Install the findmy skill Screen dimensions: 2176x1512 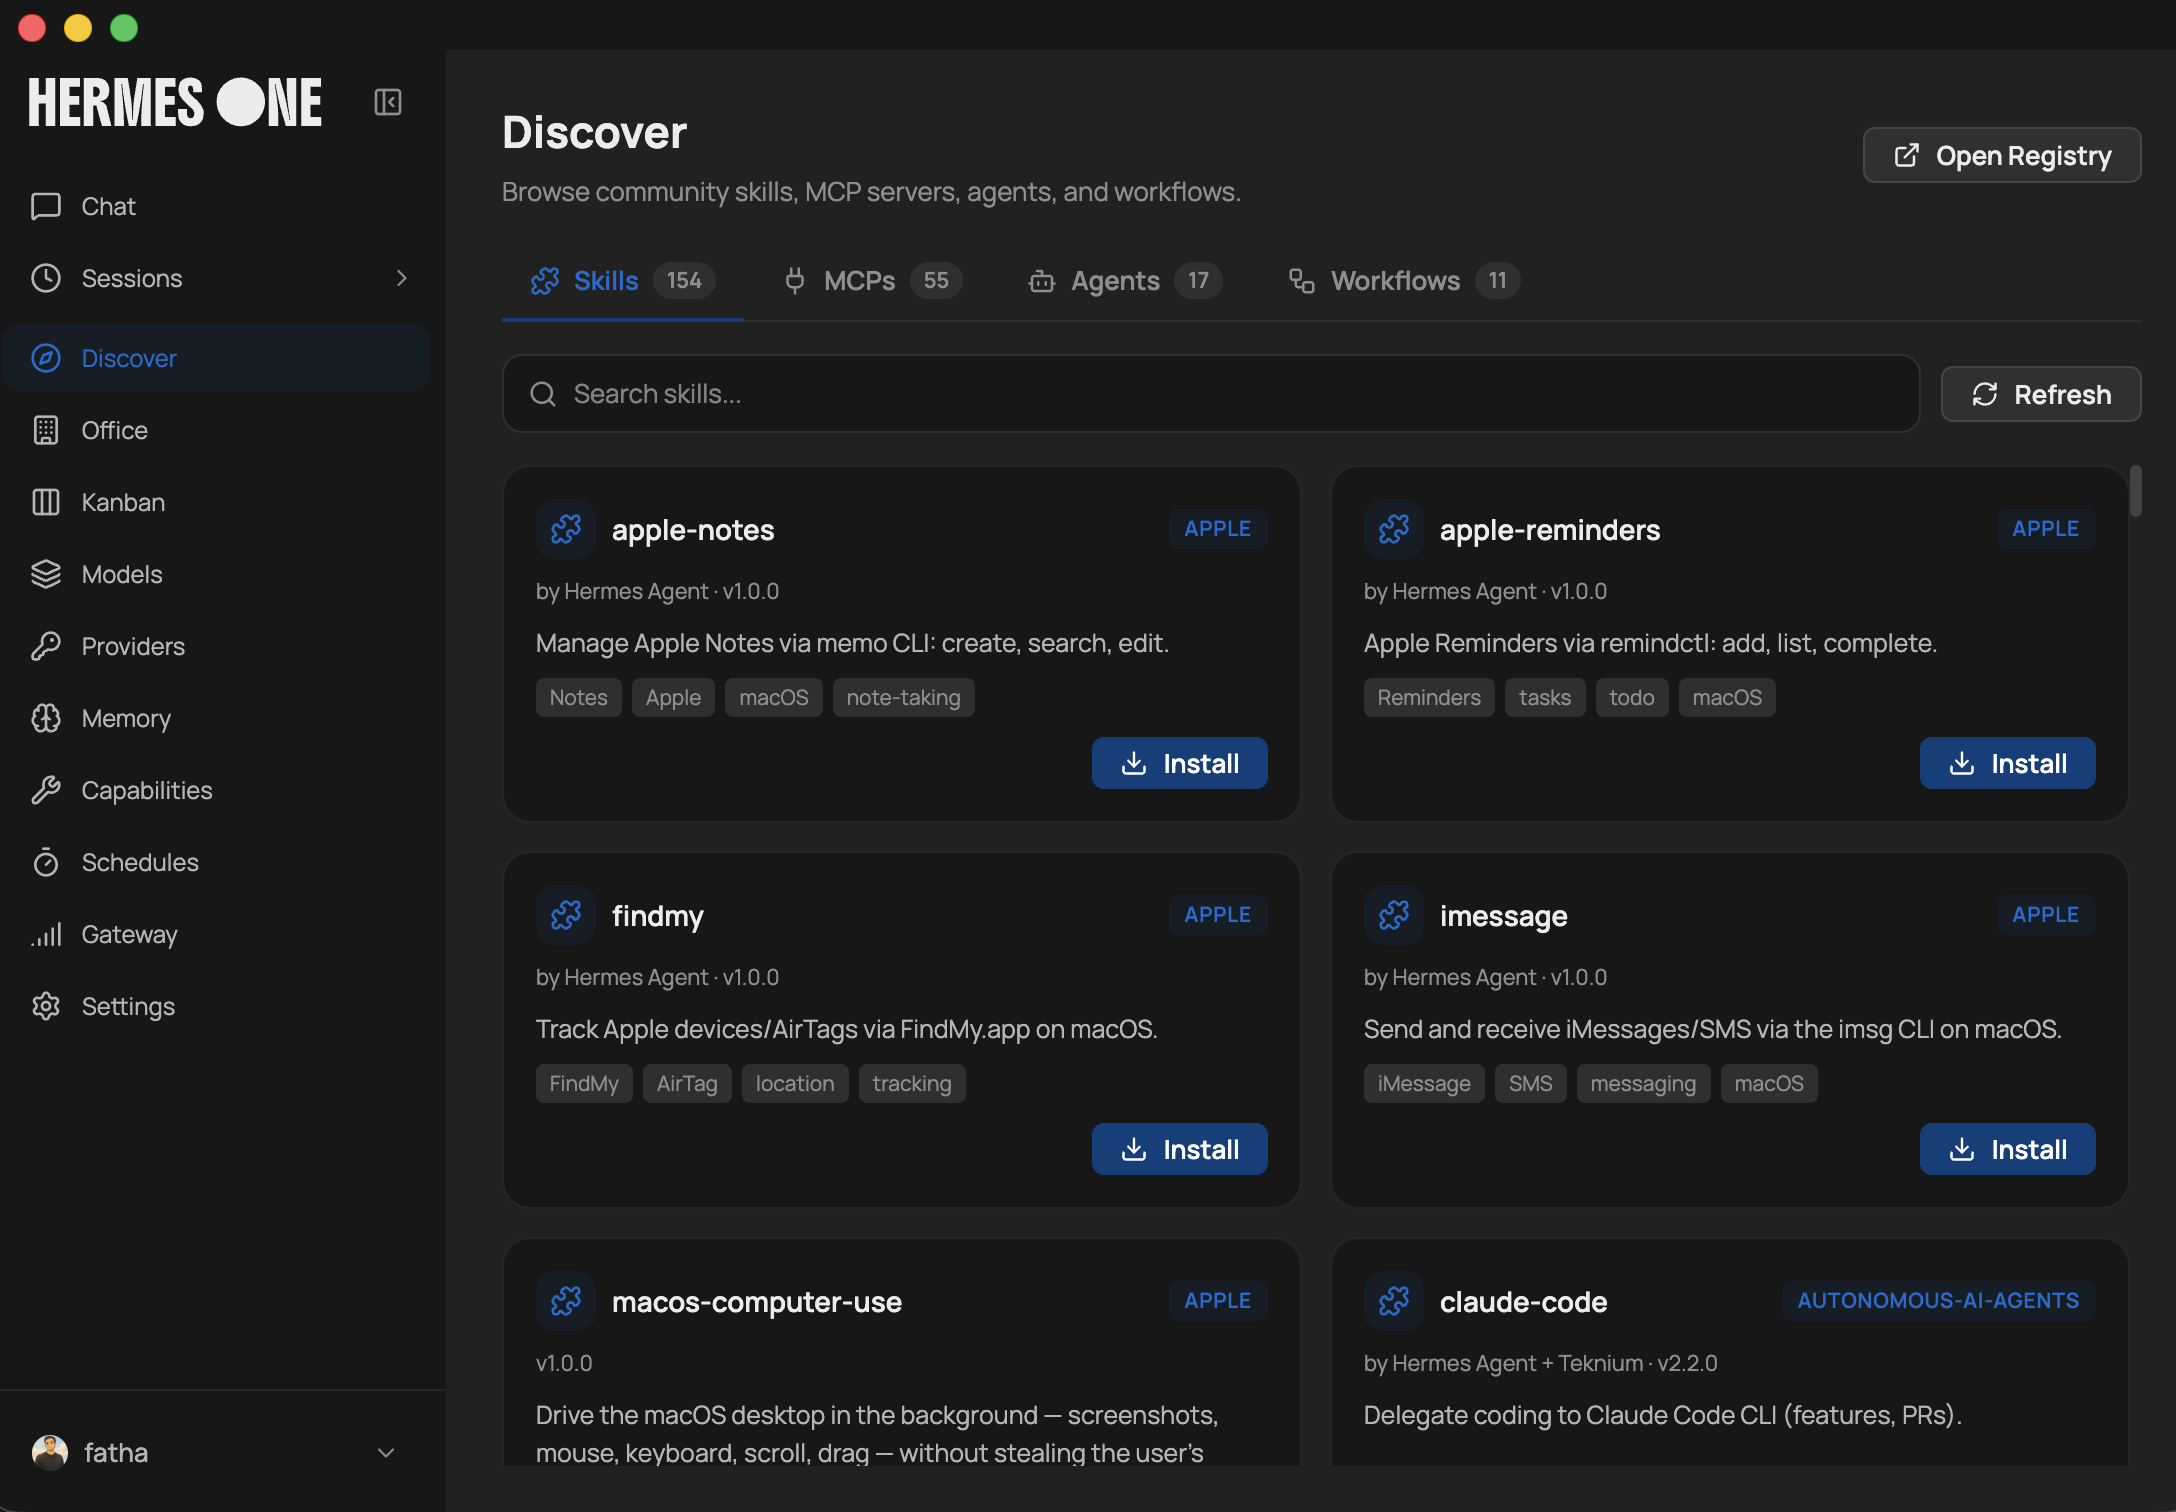[1179, 1149]
